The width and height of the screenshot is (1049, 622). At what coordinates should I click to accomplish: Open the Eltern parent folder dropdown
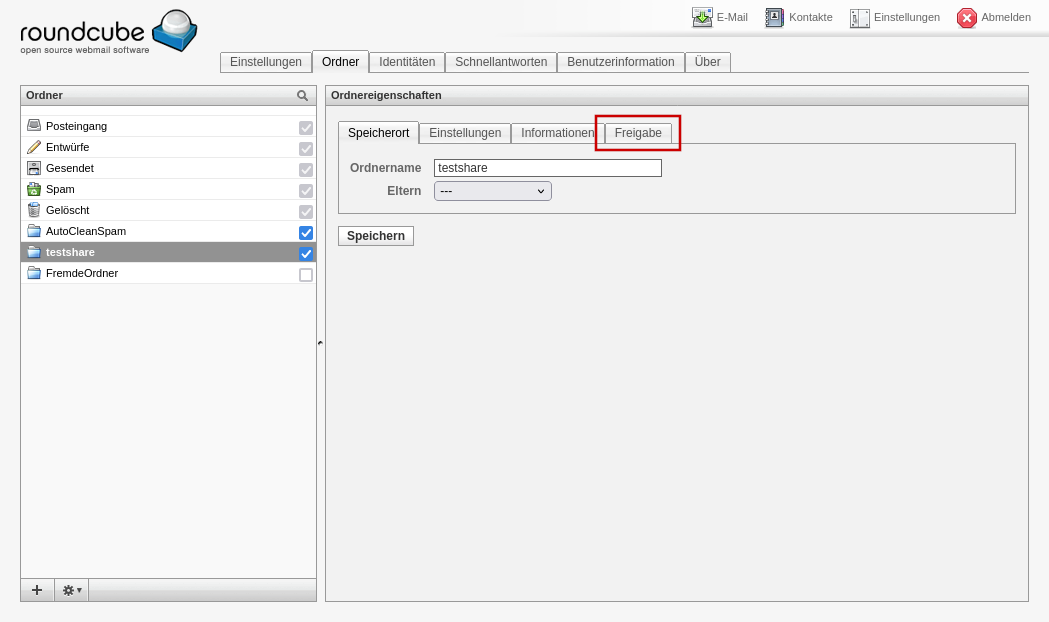492,191
